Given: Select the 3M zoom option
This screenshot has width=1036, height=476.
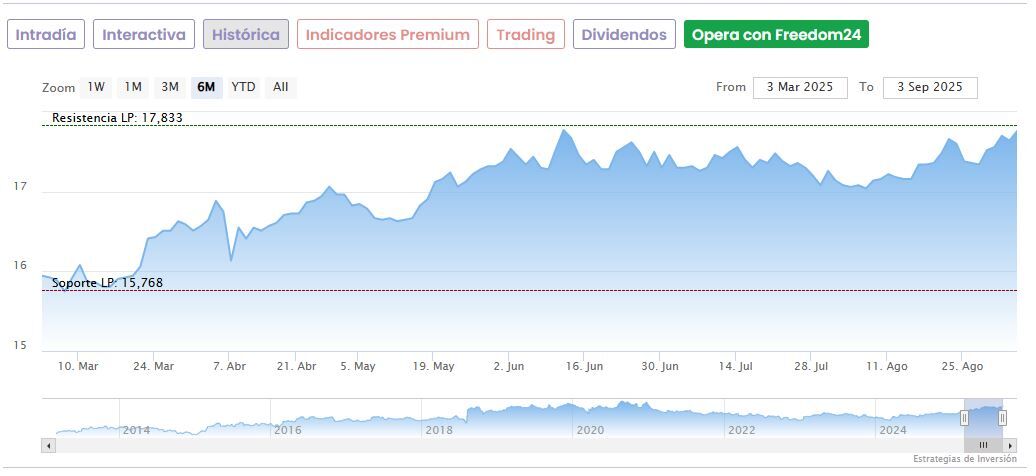Looking at the screenshot, I should pos(170,87).
